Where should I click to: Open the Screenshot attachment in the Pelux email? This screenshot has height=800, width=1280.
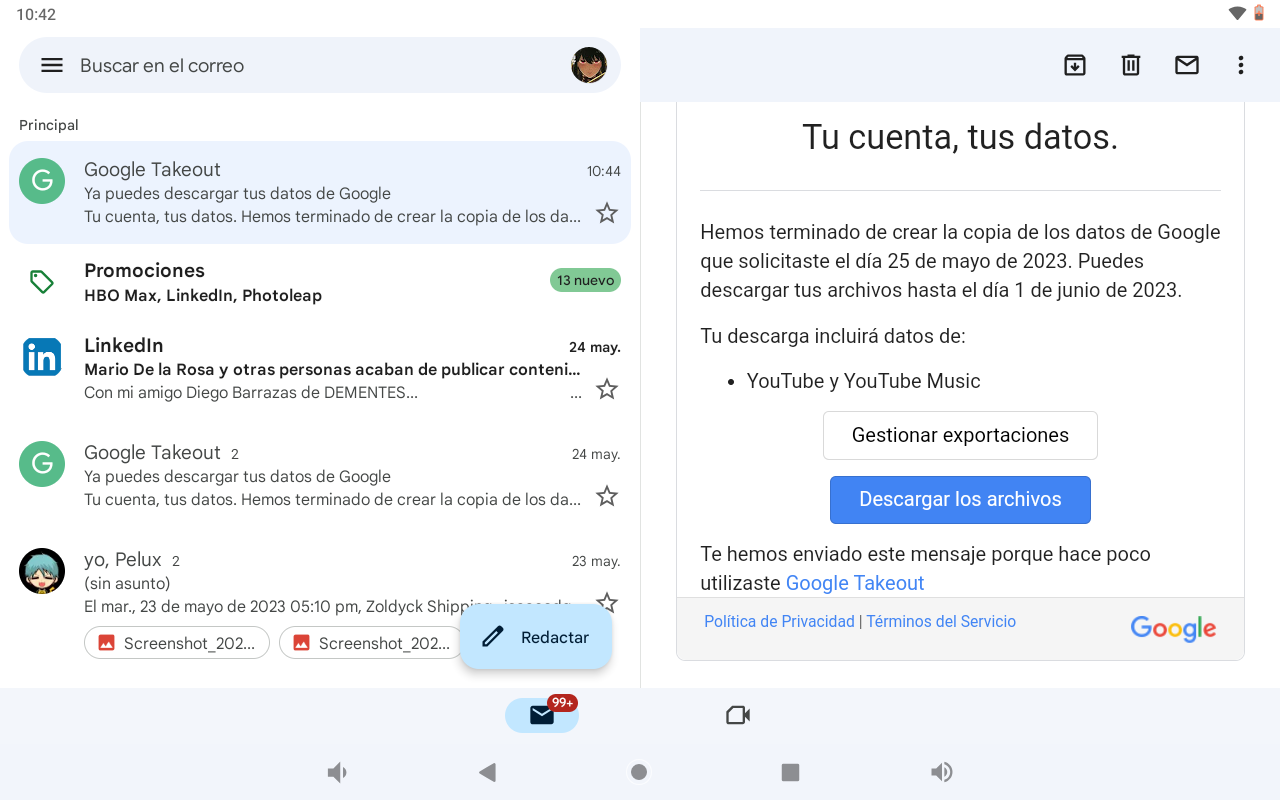coord(176,642)
